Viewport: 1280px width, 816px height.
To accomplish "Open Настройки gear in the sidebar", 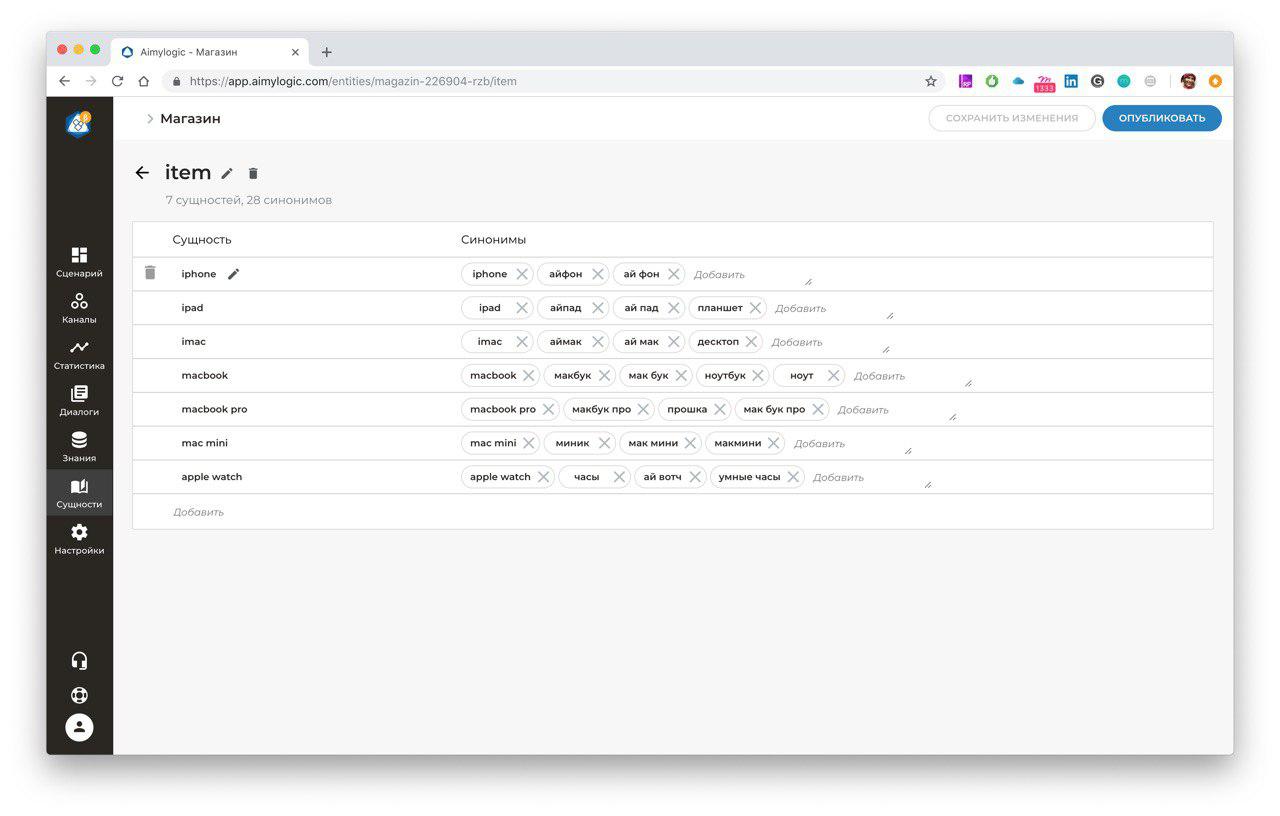I will point(79,539).
